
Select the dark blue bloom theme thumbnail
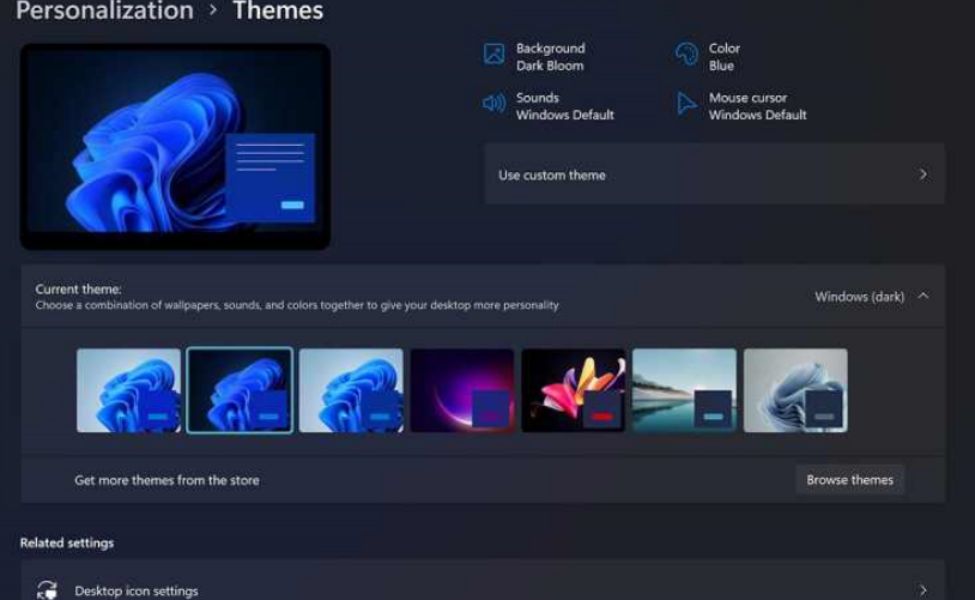(240, 390)
